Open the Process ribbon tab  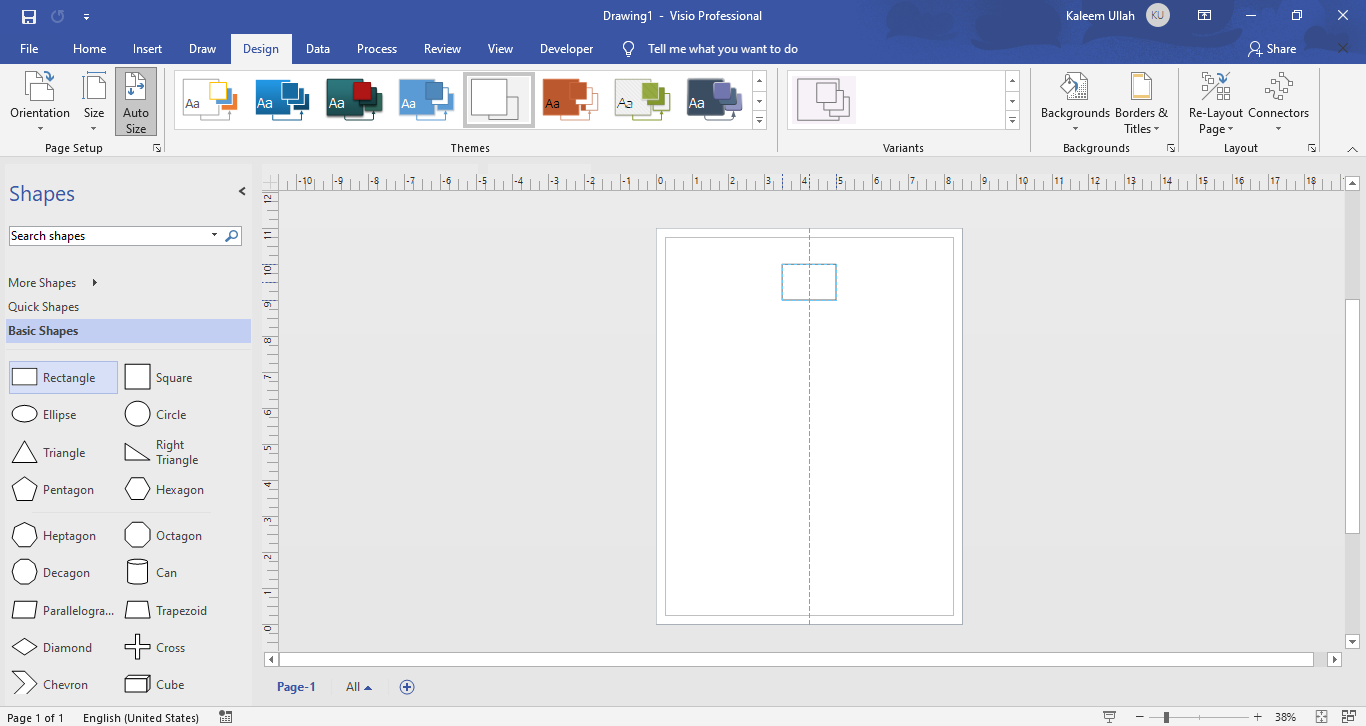[377, 48]
